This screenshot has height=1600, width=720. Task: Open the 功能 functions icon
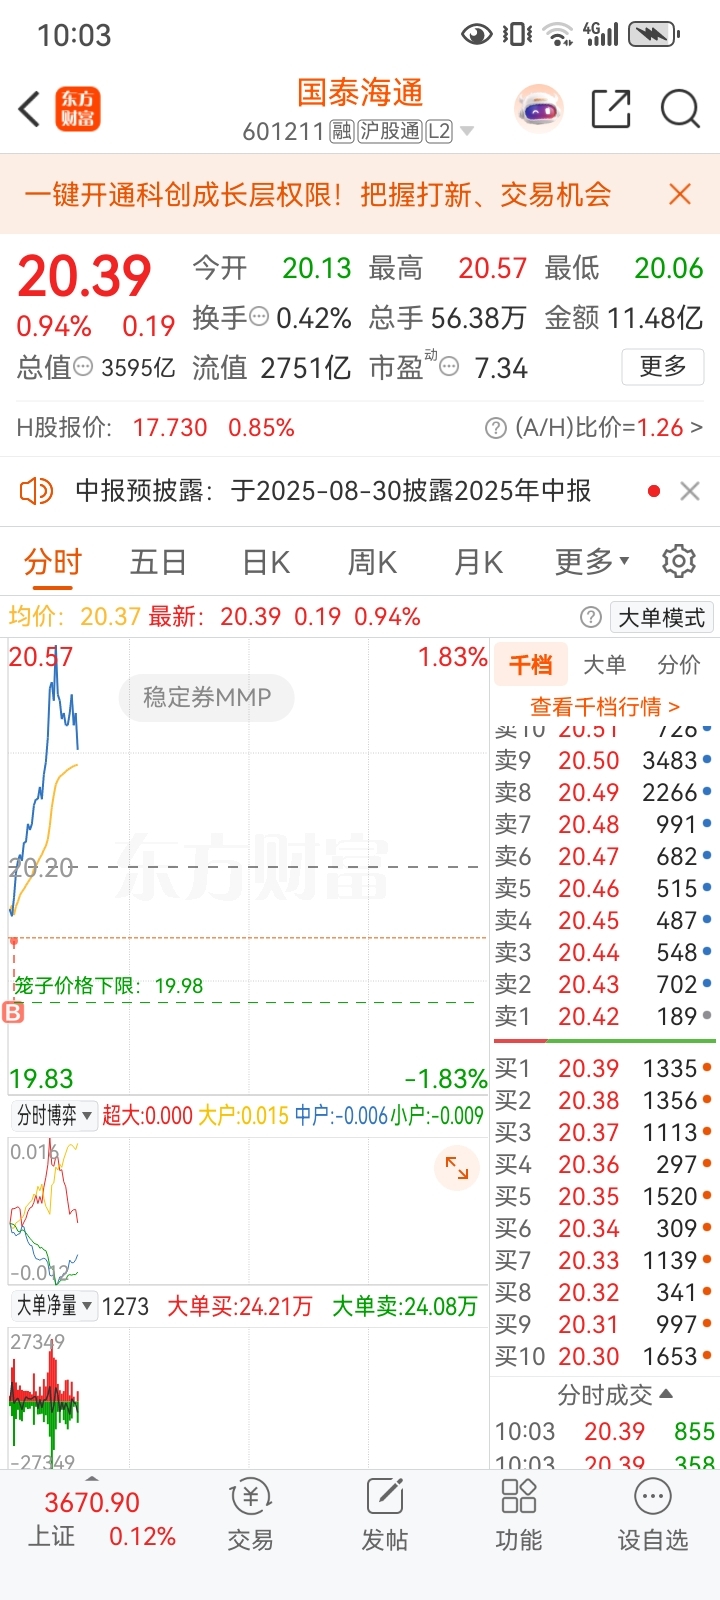point(518,1514)
